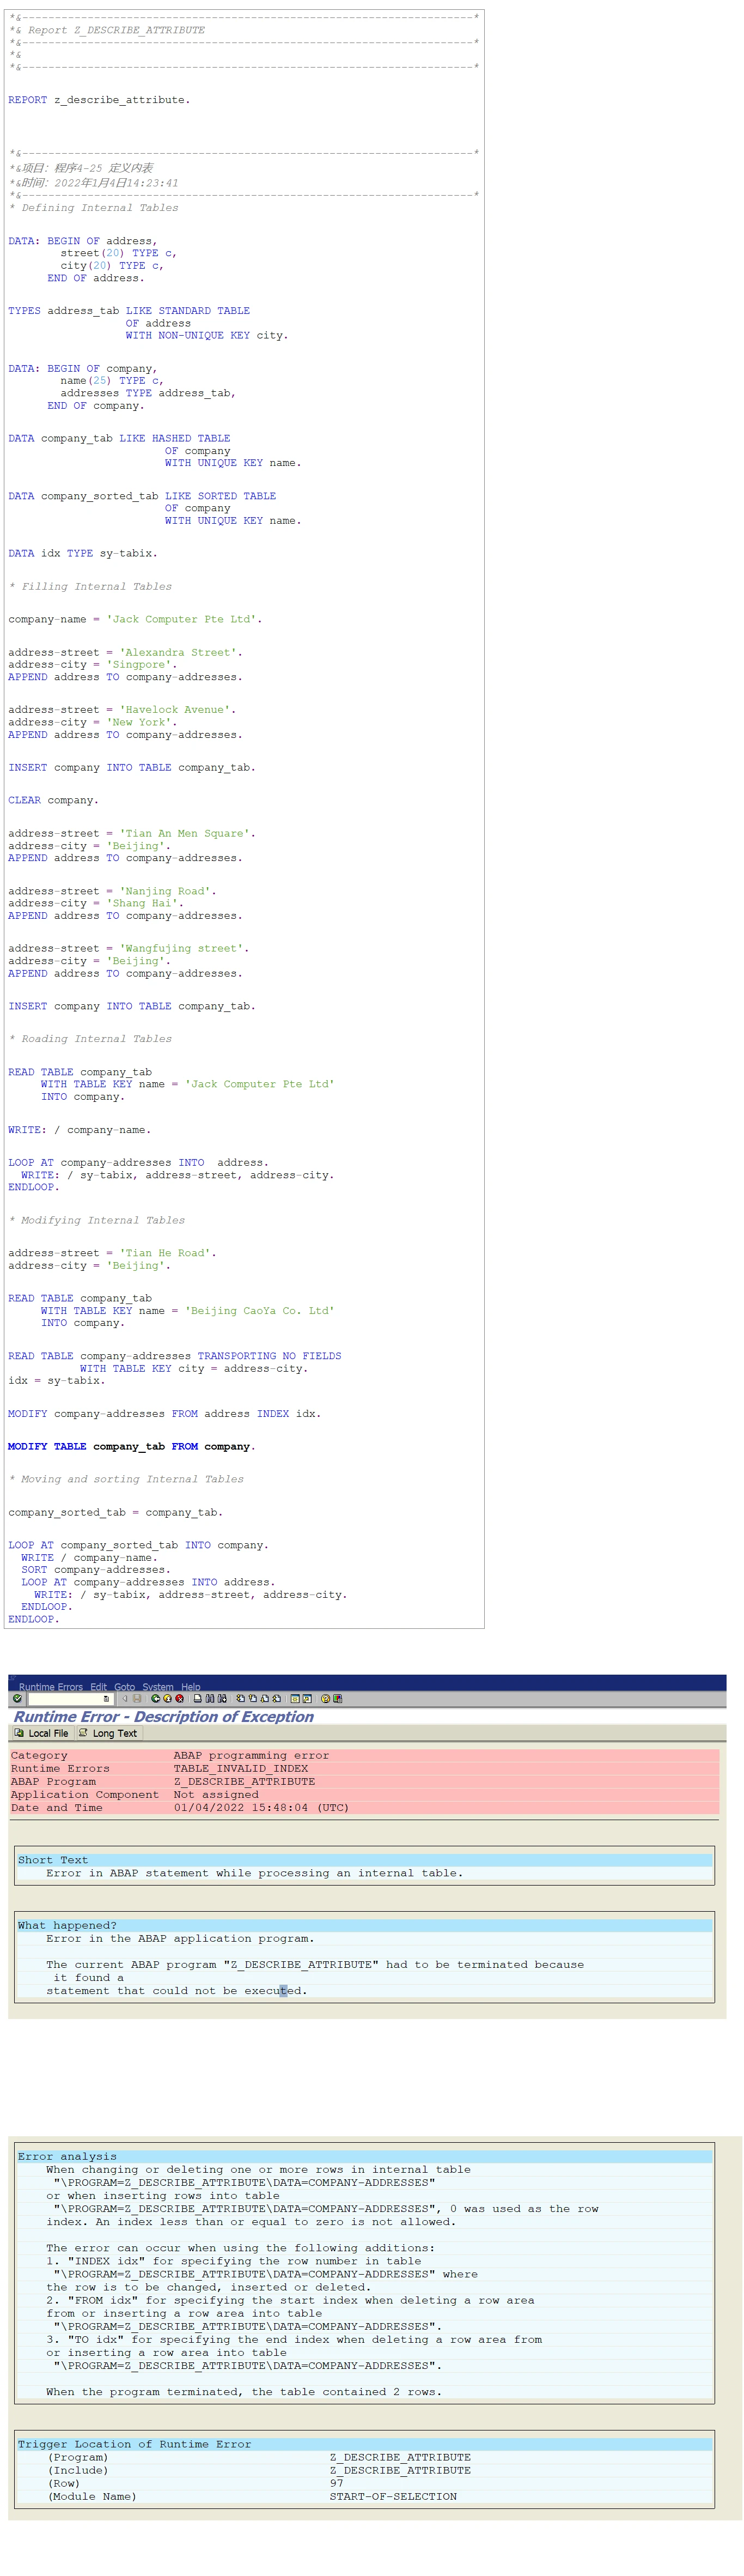Click the Long Text button
This screenshot has height=2576, width=744.
tap(108, 1733)
